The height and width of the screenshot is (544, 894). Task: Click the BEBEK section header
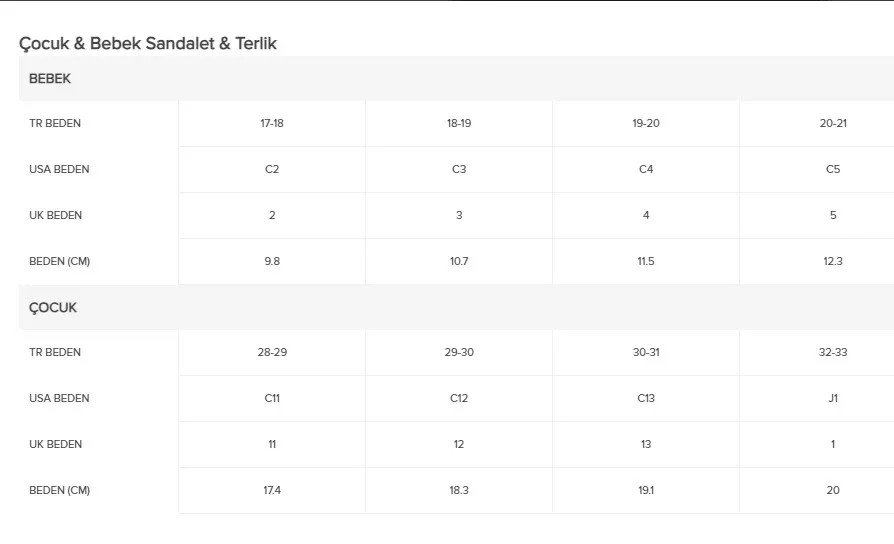50,79
